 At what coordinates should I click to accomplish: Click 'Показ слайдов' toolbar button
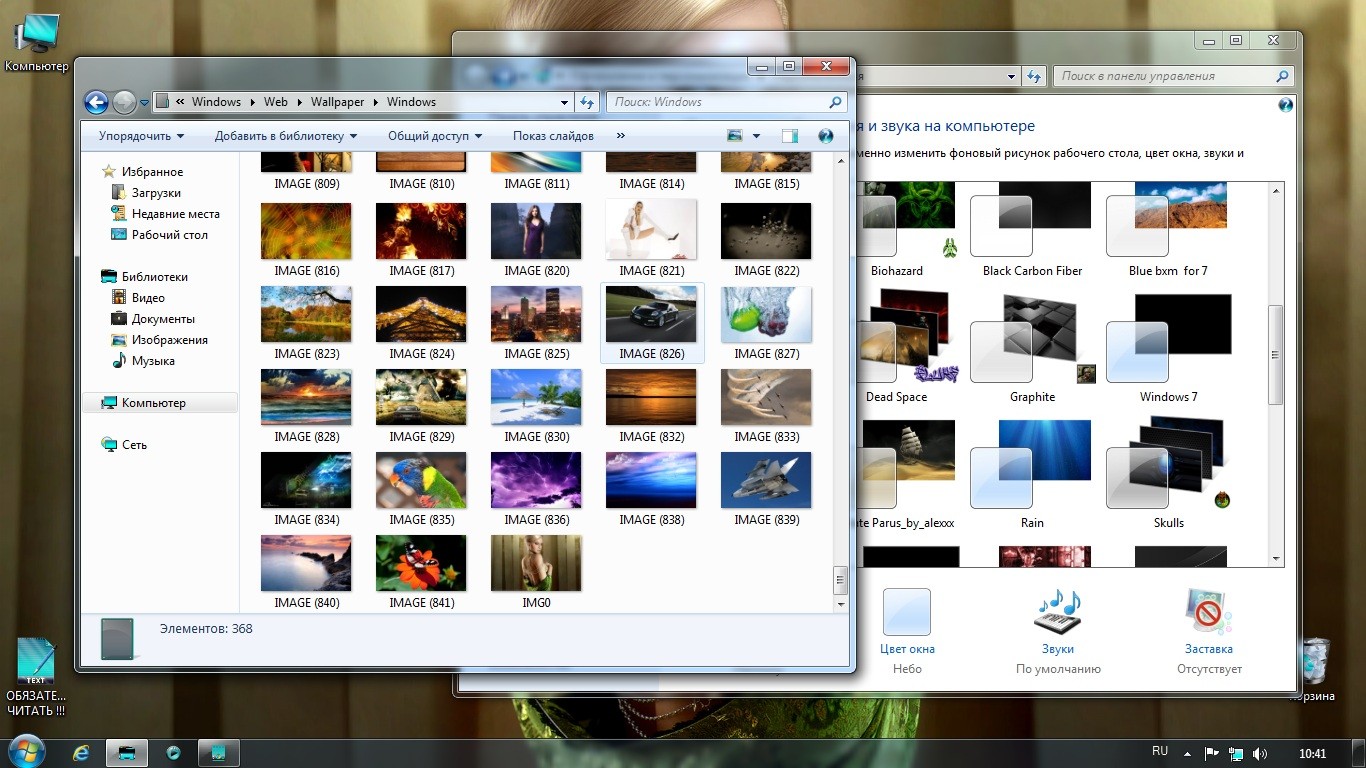tap(553, 136)
